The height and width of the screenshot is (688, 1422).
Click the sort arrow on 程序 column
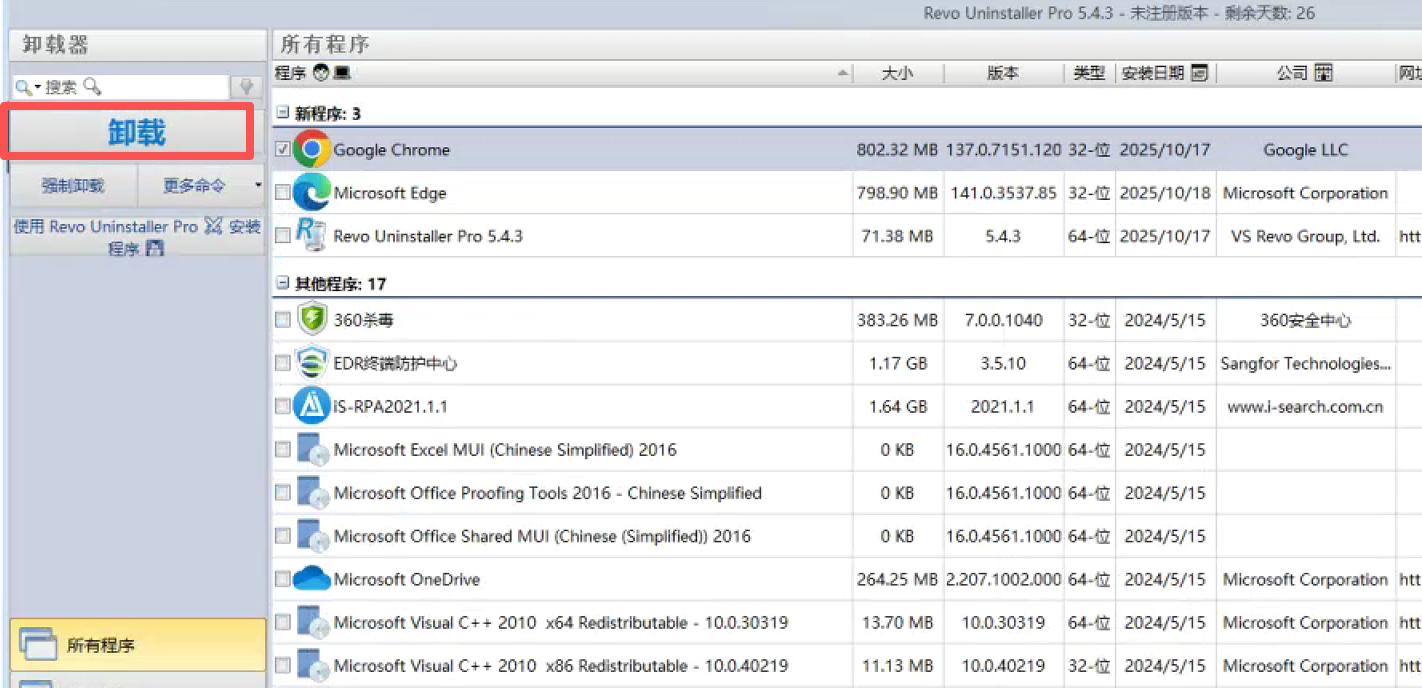pos(844,74)
